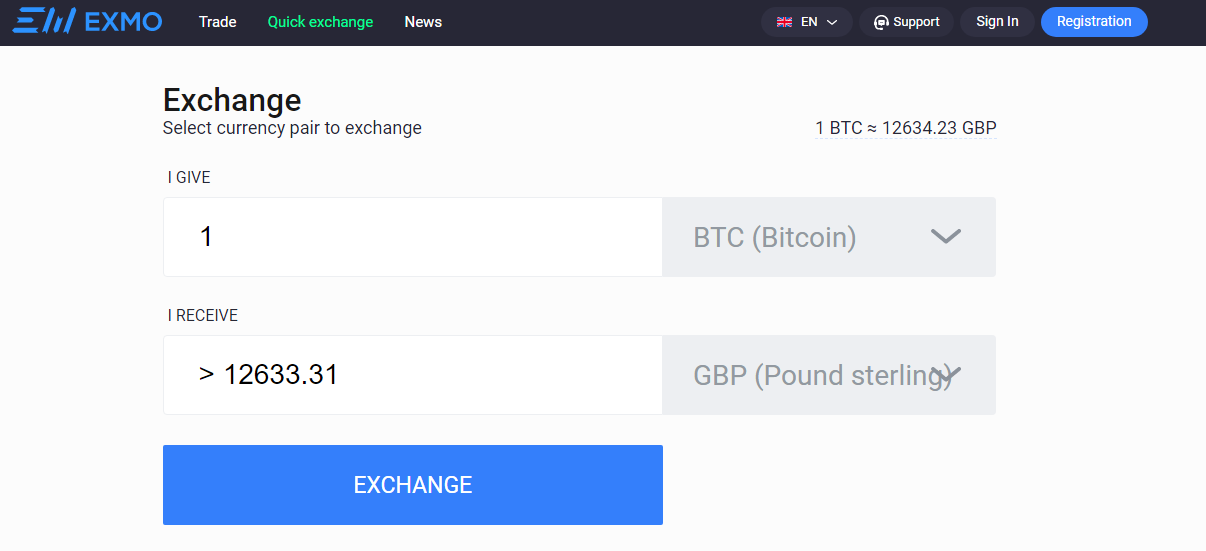The width and height of the screenshot is (1206, 551).
Task: Click the Support button
Action: point(907,22)
